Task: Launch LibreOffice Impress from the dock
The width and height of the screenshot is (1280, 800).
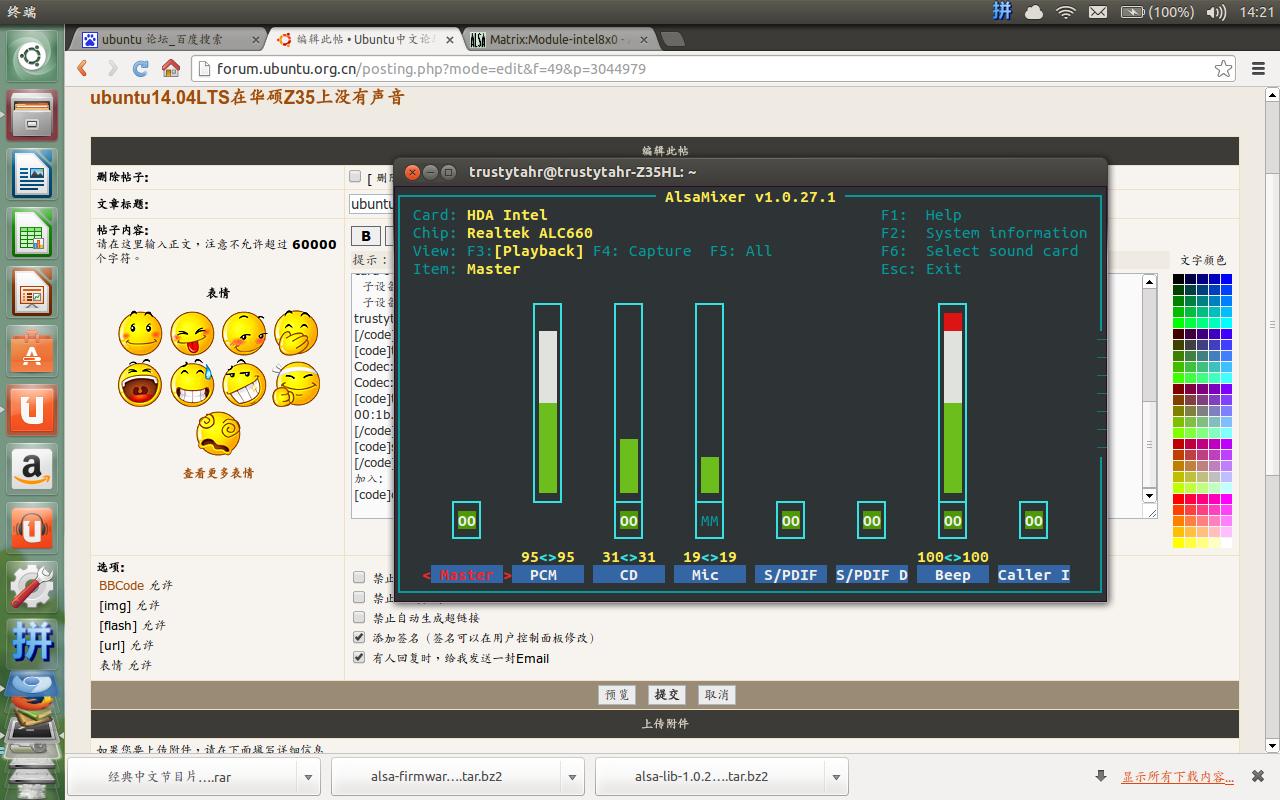Action: coord(32,293)
